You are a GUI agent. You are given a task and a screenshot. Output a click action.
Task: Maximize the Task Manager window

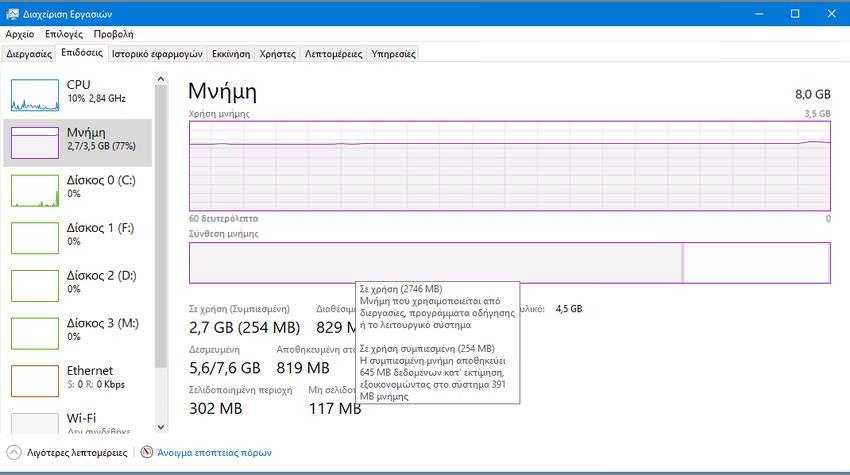[795, 14]
